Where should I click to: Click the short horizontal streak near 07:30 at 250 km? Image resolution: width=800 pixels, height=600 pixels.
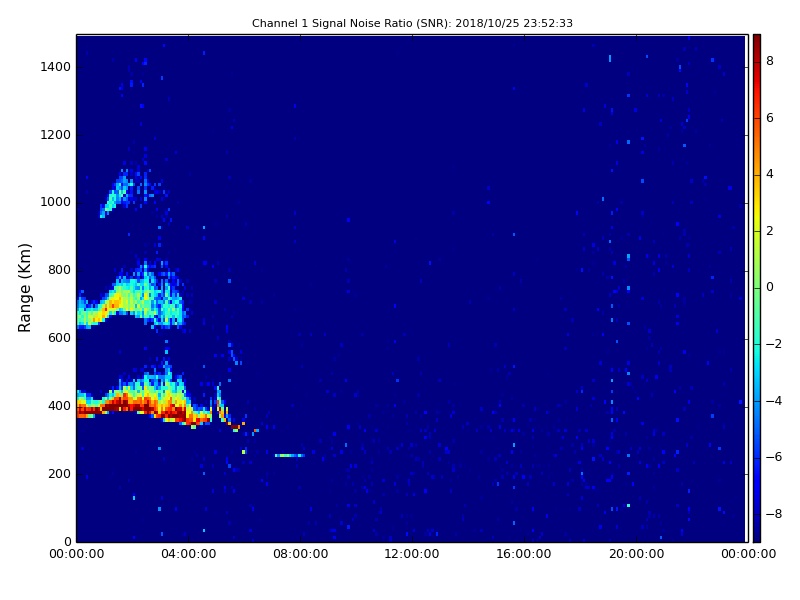pos(289,455)
